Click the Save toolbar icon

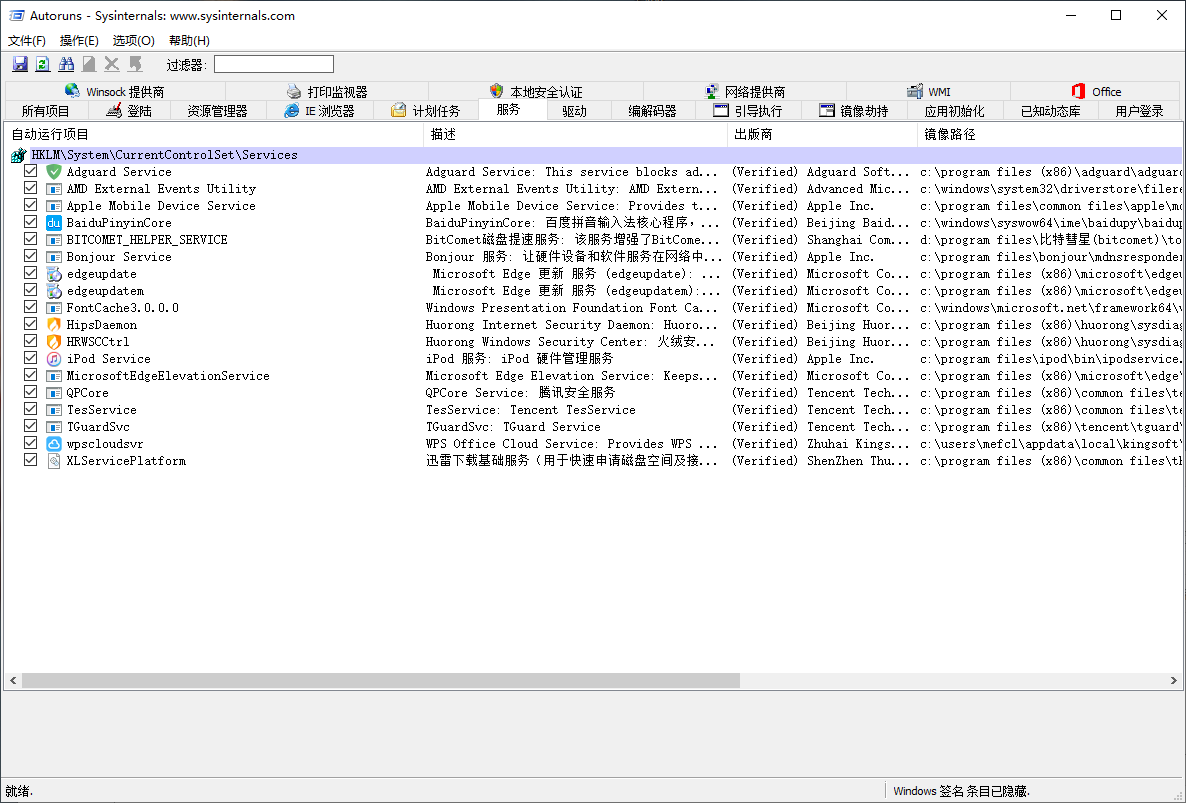[x=20, y=64]
